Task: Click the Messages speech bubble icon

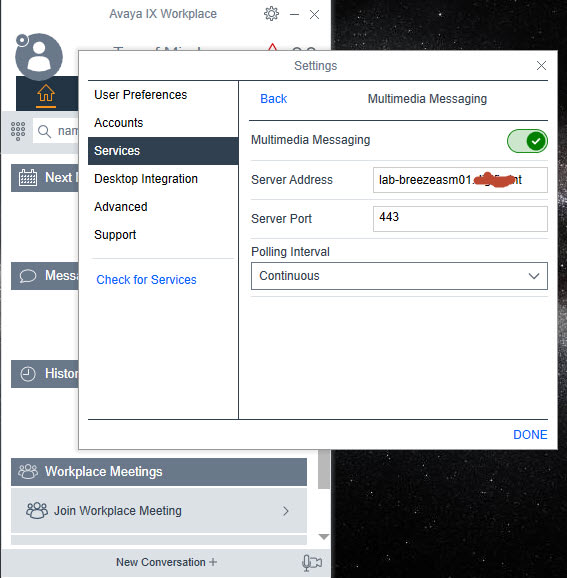Action: [28, 276]
